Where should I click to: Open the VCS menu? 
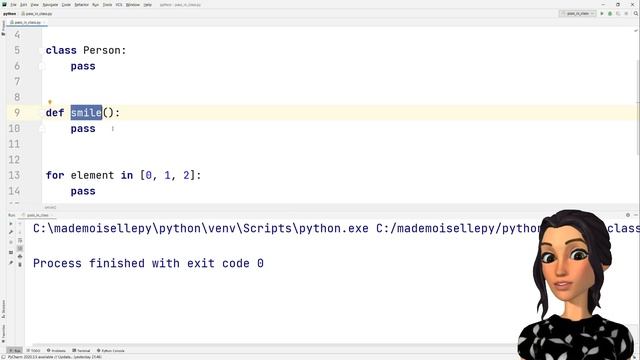[x=119, y=5]
